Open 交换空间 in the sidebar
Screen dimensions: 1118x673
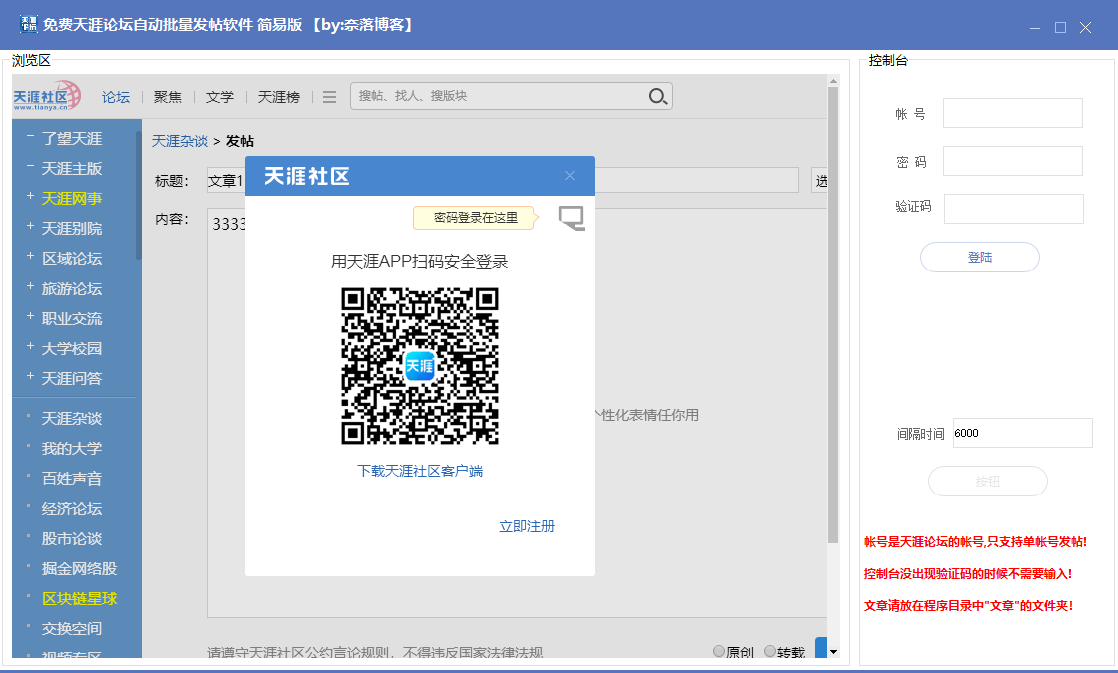[x=72, y=628]
